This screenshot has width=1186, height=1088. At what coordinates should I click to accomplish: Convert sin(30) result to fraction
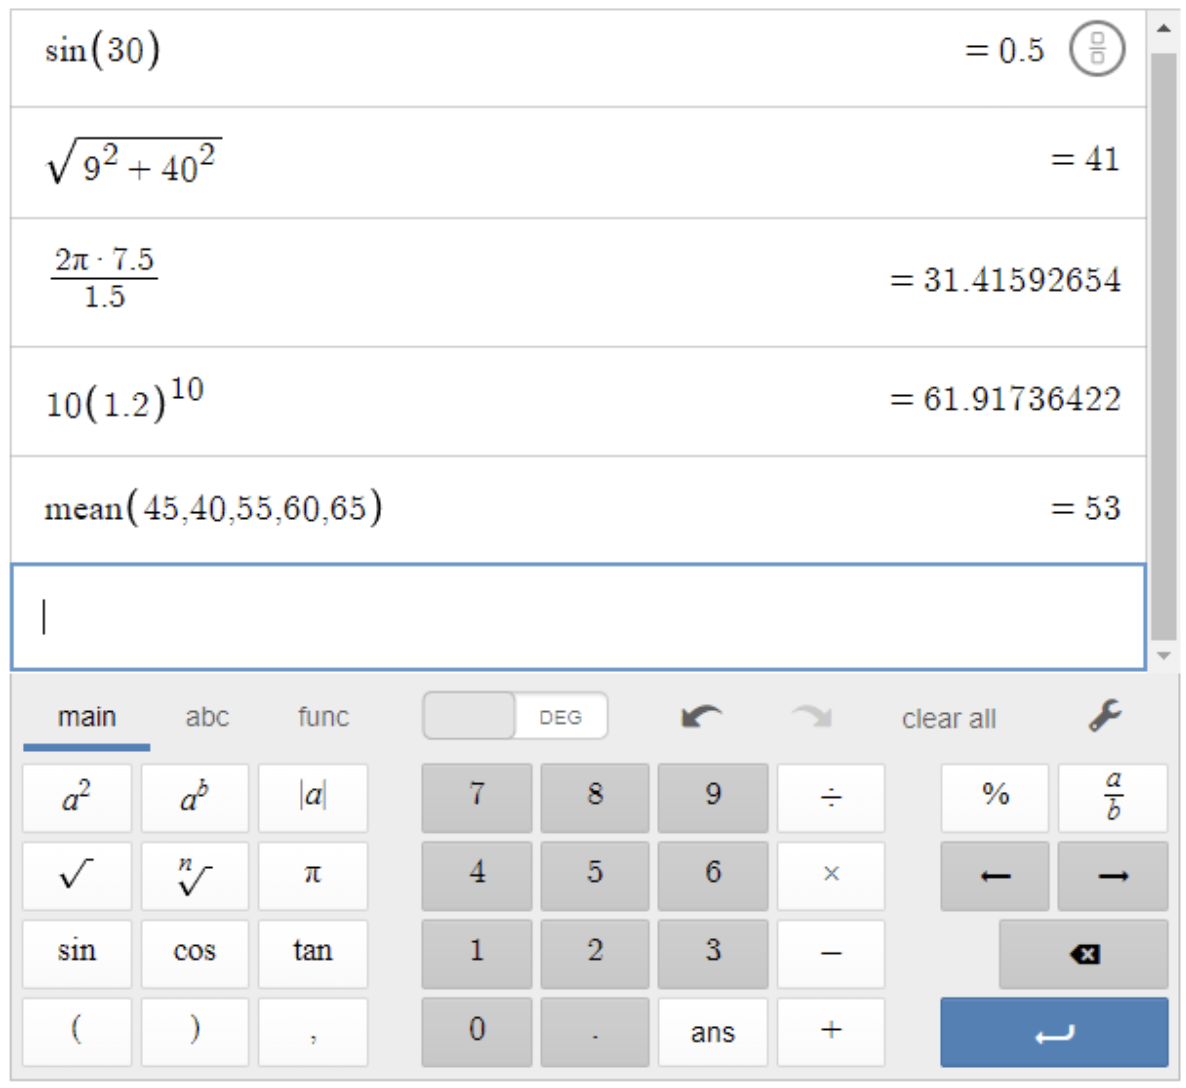tap(1097, 50)
